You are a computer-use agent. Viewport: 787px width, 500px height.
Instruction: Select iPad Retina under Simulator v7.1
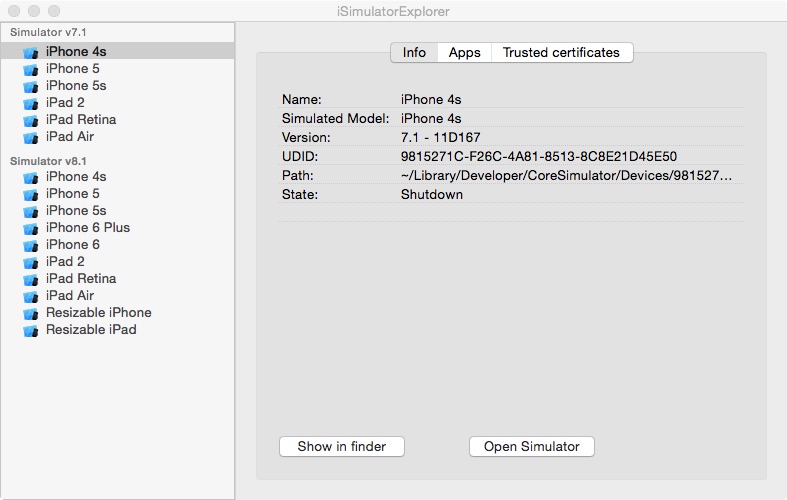click(x=117, y=119)
